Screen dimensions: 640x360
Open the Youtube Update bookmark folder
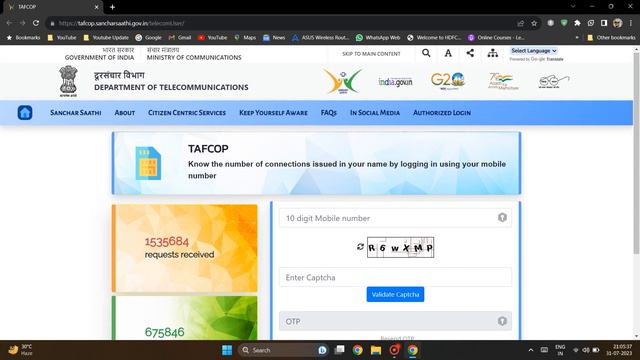(x=106, y=38)
